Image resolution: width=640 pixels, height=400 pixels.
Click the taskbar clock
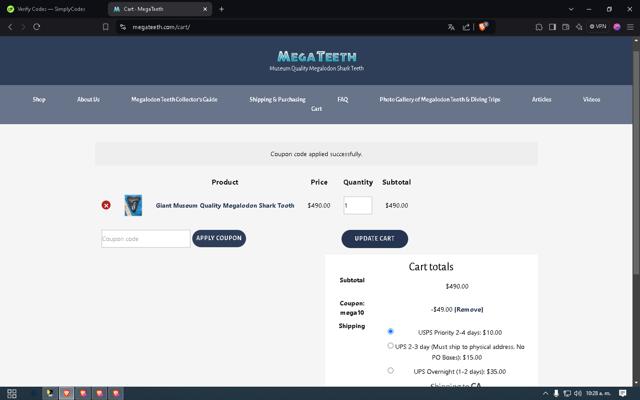[x=598, y=393]
